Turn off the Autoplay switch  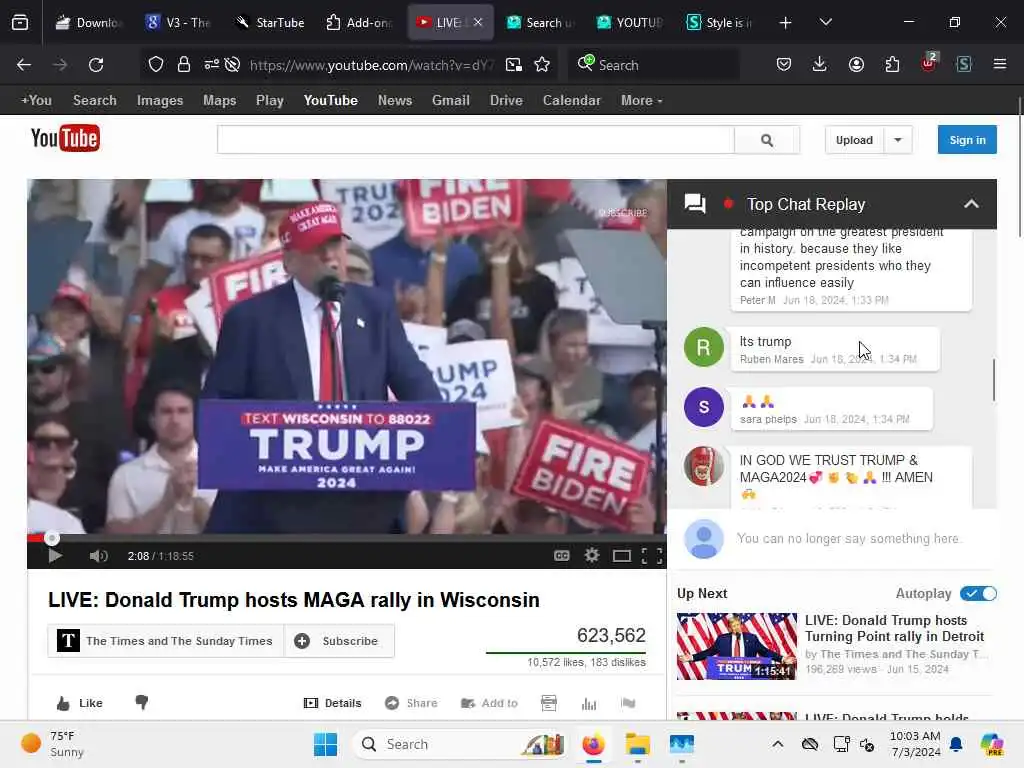(x=978, y=594)
